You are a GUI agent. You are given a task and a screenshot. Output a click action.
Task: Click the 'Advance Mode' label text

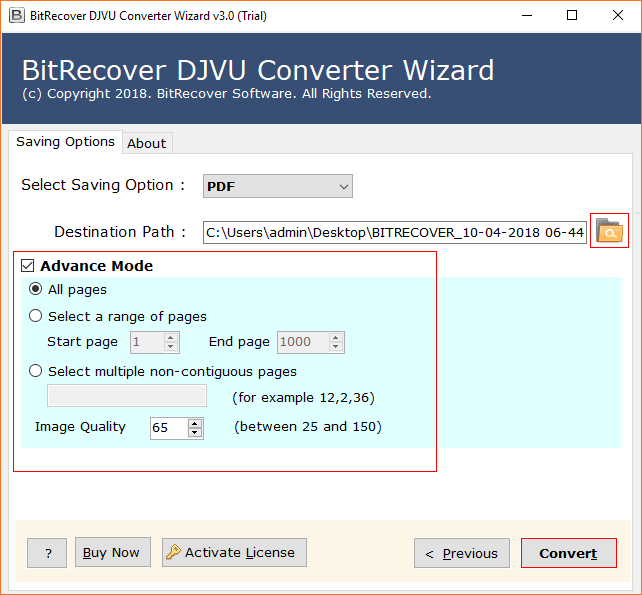[97, 266]
